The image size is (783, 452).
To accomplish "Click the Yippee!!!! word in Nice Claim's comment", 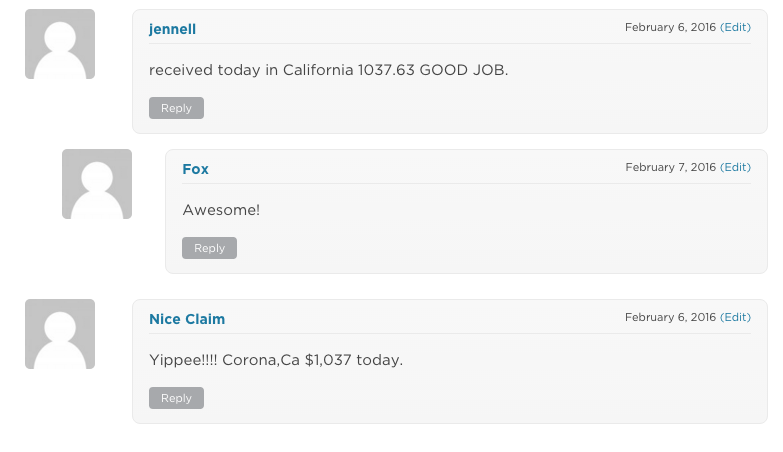I will click(x=183, y=360).
